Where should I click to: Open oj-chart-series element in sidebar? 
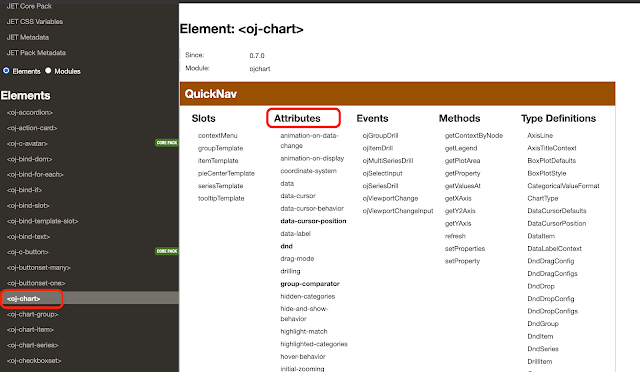click(32, 345)
